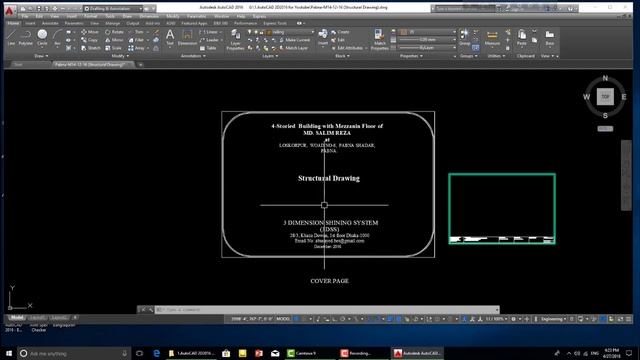Click the Fillet tool
The width and height of the screenshot is (640, 360).
pyautogui.click(x=136, y=40)
